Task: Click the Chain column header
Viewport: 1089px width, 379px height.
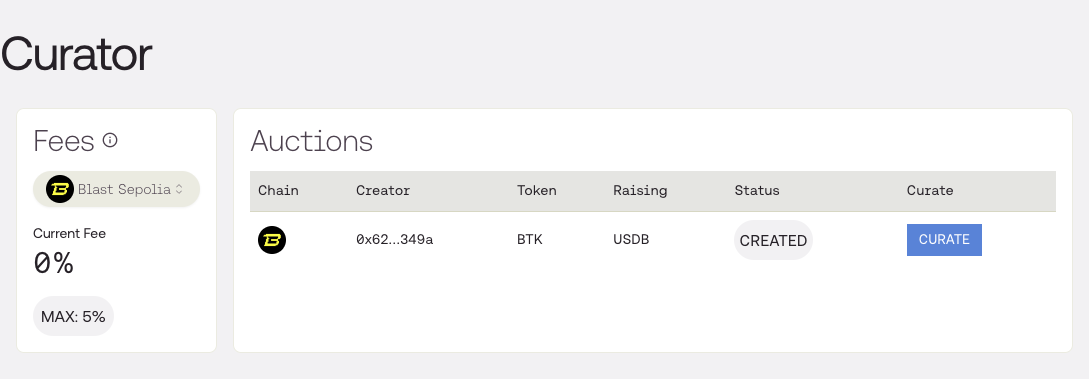Action: click(279, 190)
